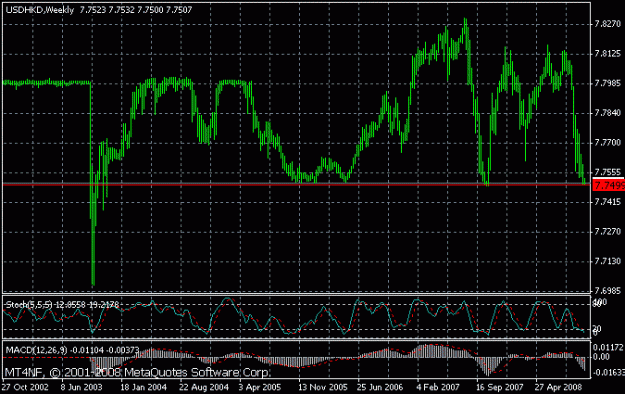Click the 7.7130 price scale label
This screenshot has height=394, width=625.
click(608, 261)
